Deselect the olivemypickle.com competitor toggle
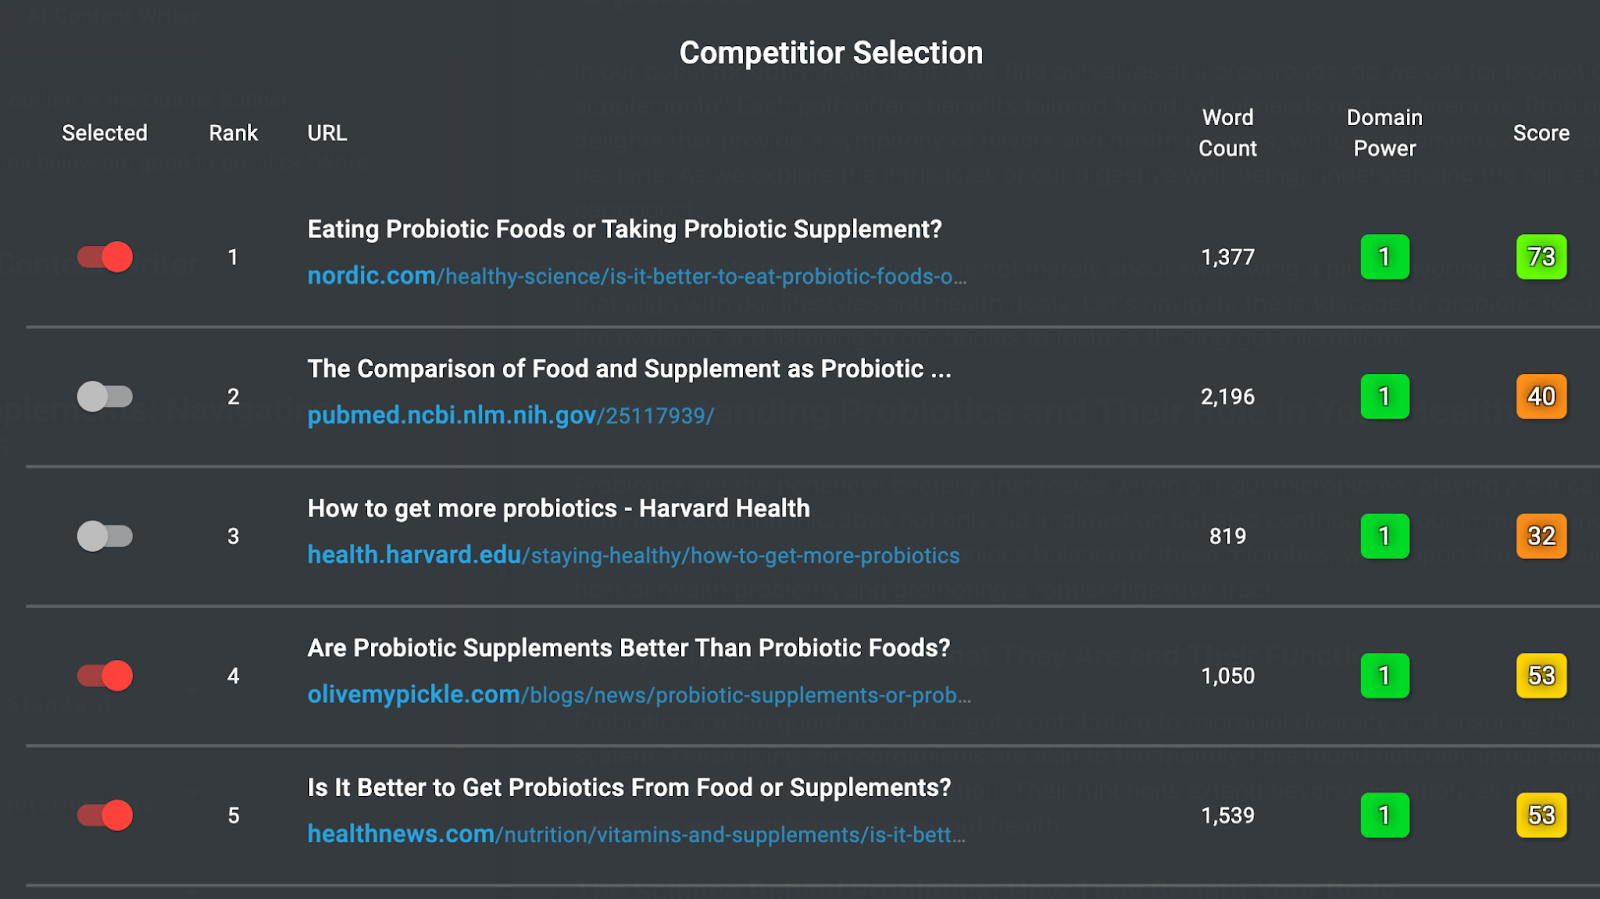This screenshot has height=899, width=1600. pyautogui.click(x=105, y=676)
